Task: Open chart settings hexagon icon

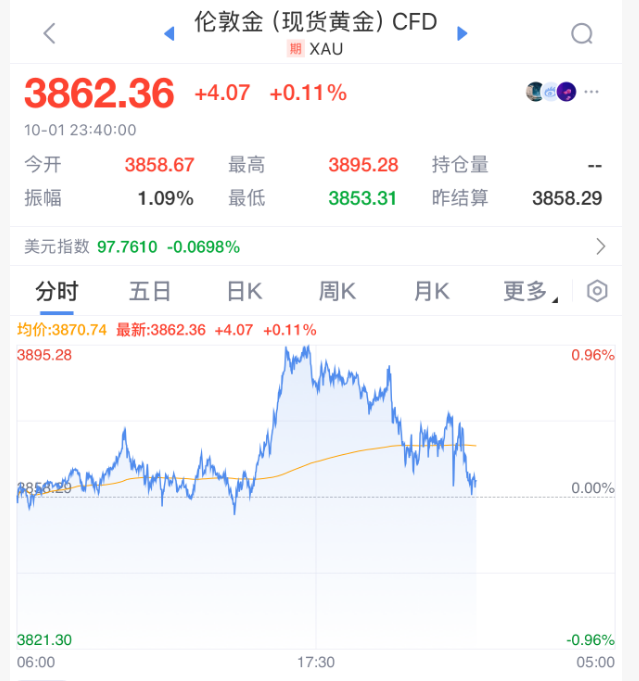Action: point(597,291)
